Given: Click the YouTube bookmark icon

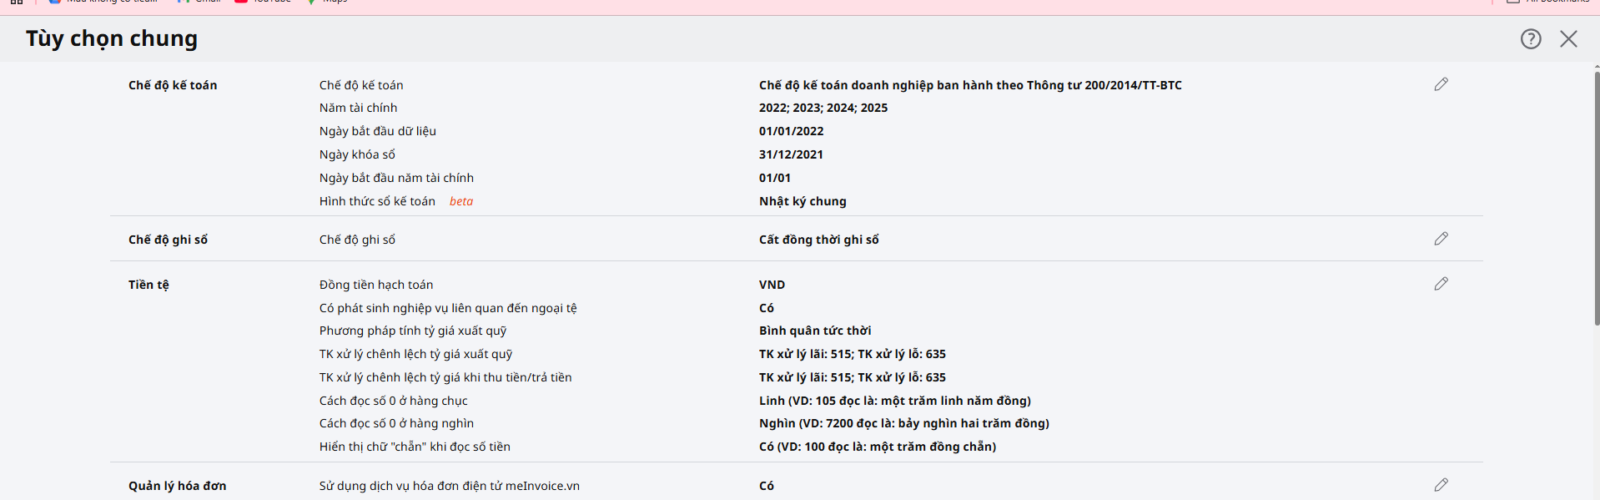Looking at the screenshot, I should pos(241,2).
